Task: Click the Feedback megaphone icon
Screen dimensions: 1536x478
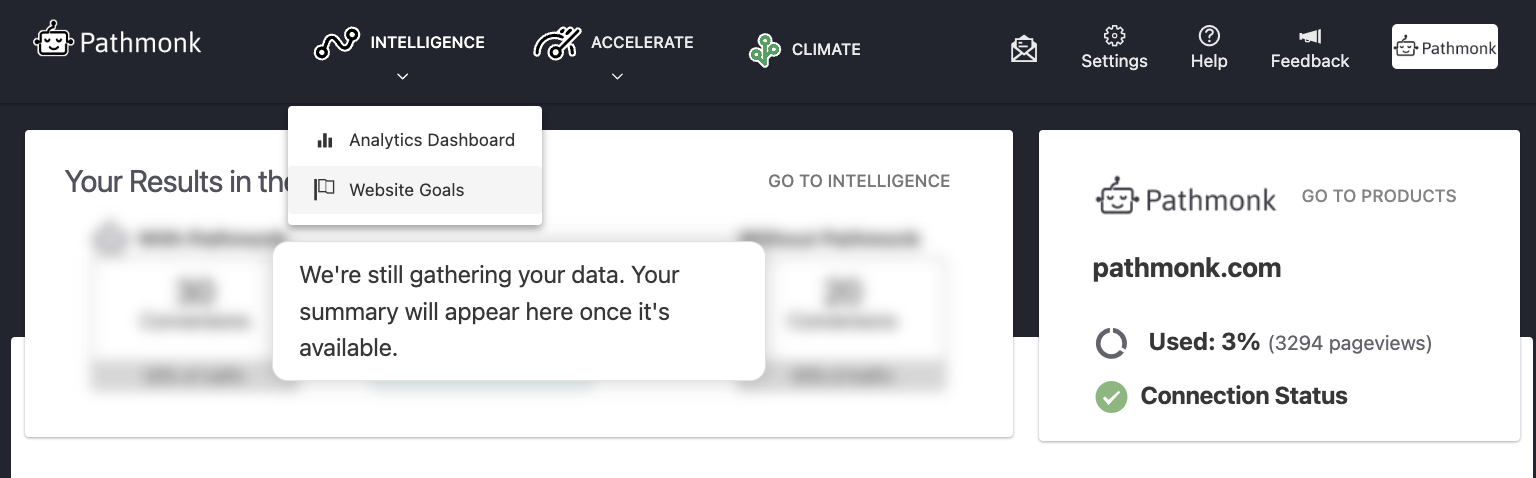Action: pyautogui.click(x=1310, y=37)
